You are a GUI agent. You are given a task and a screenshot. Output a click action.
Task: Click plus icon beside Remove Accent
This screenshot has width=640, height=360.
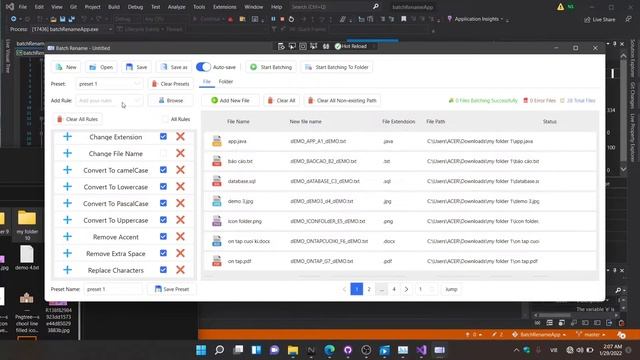68,237
